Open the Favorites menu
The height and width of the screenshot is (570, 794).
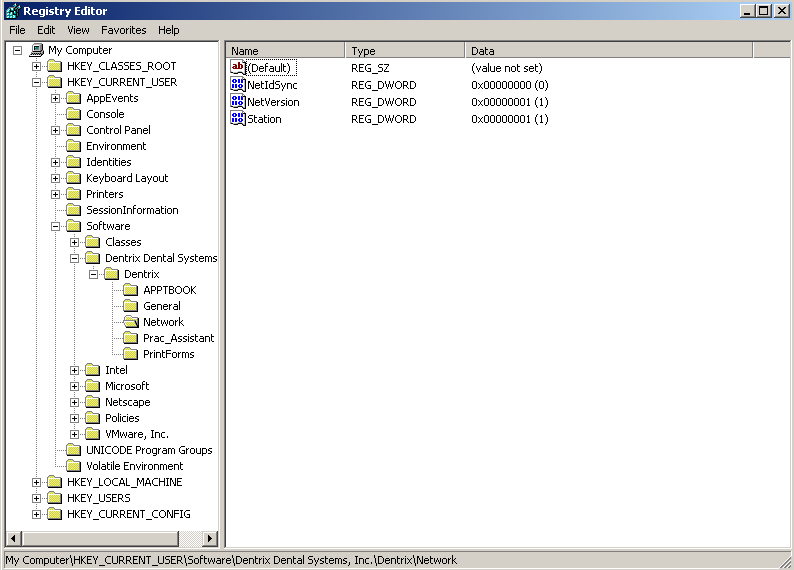(x=124, y=30)
